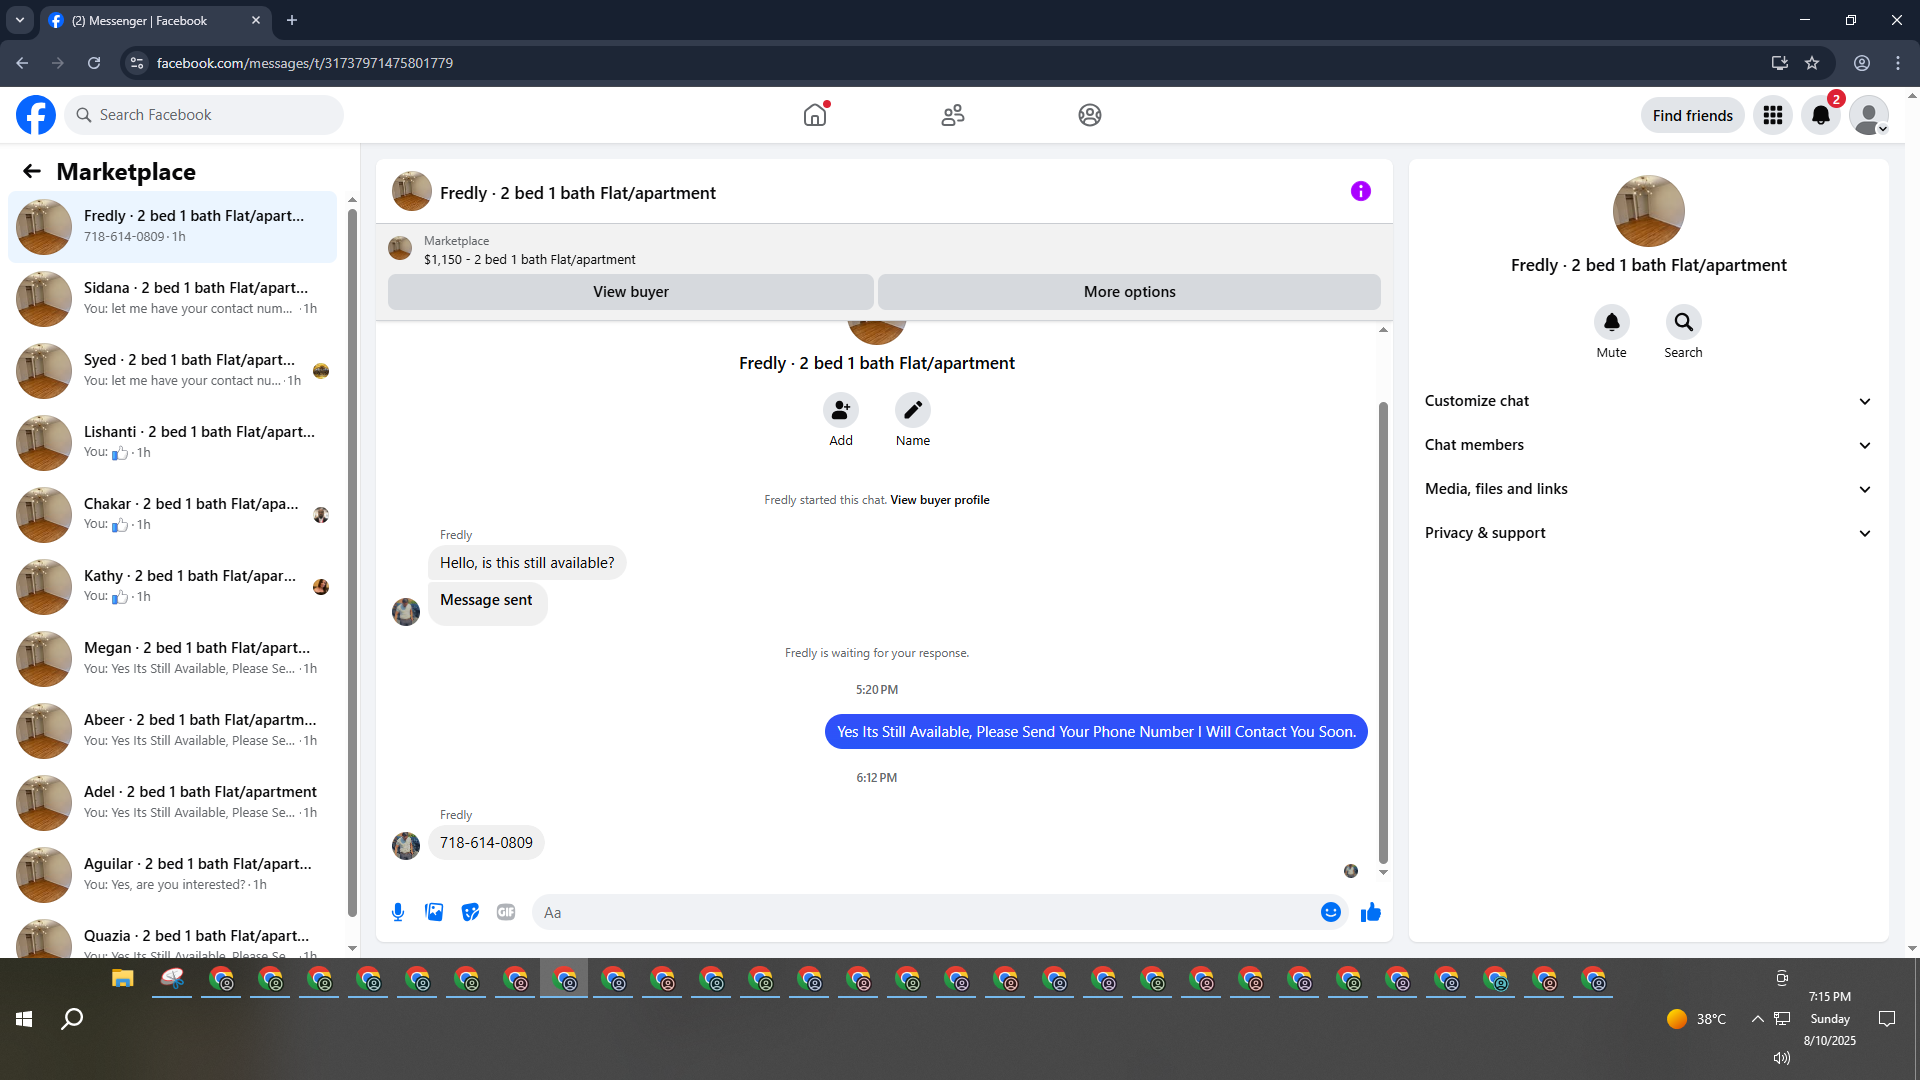Viewport: 1920px width, 1080px height.
Task: Search in conversation magnifier icon
Action: (x=1683, y=322)
